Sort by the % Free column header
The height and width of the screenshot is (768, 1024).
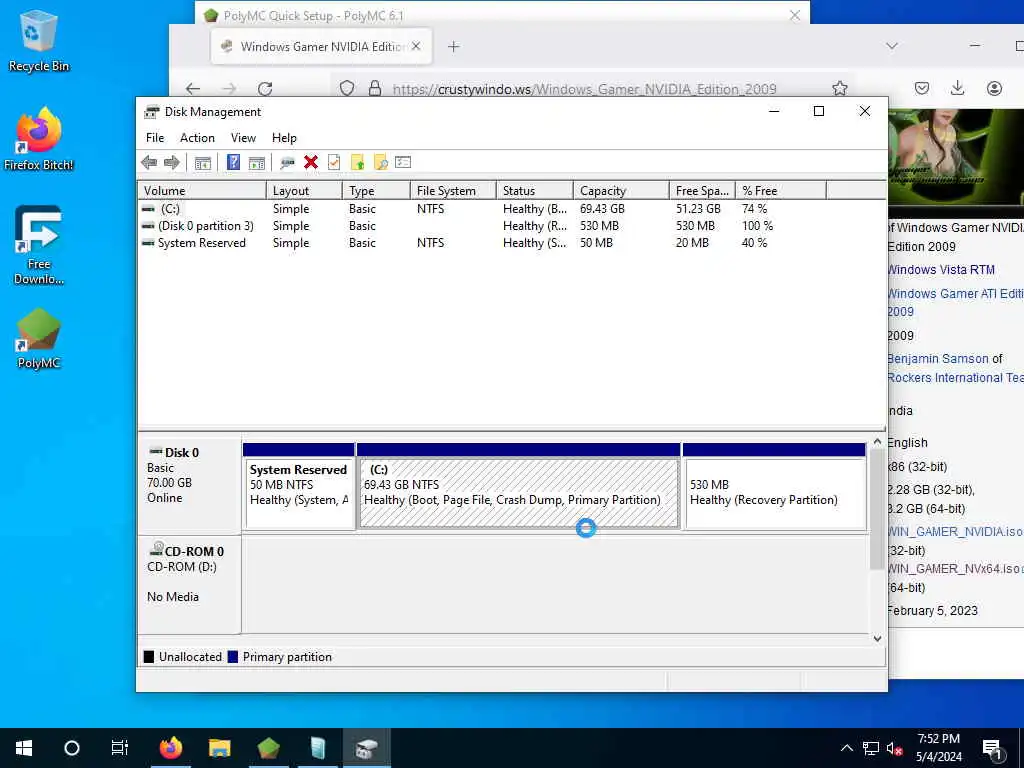[781, 191]
